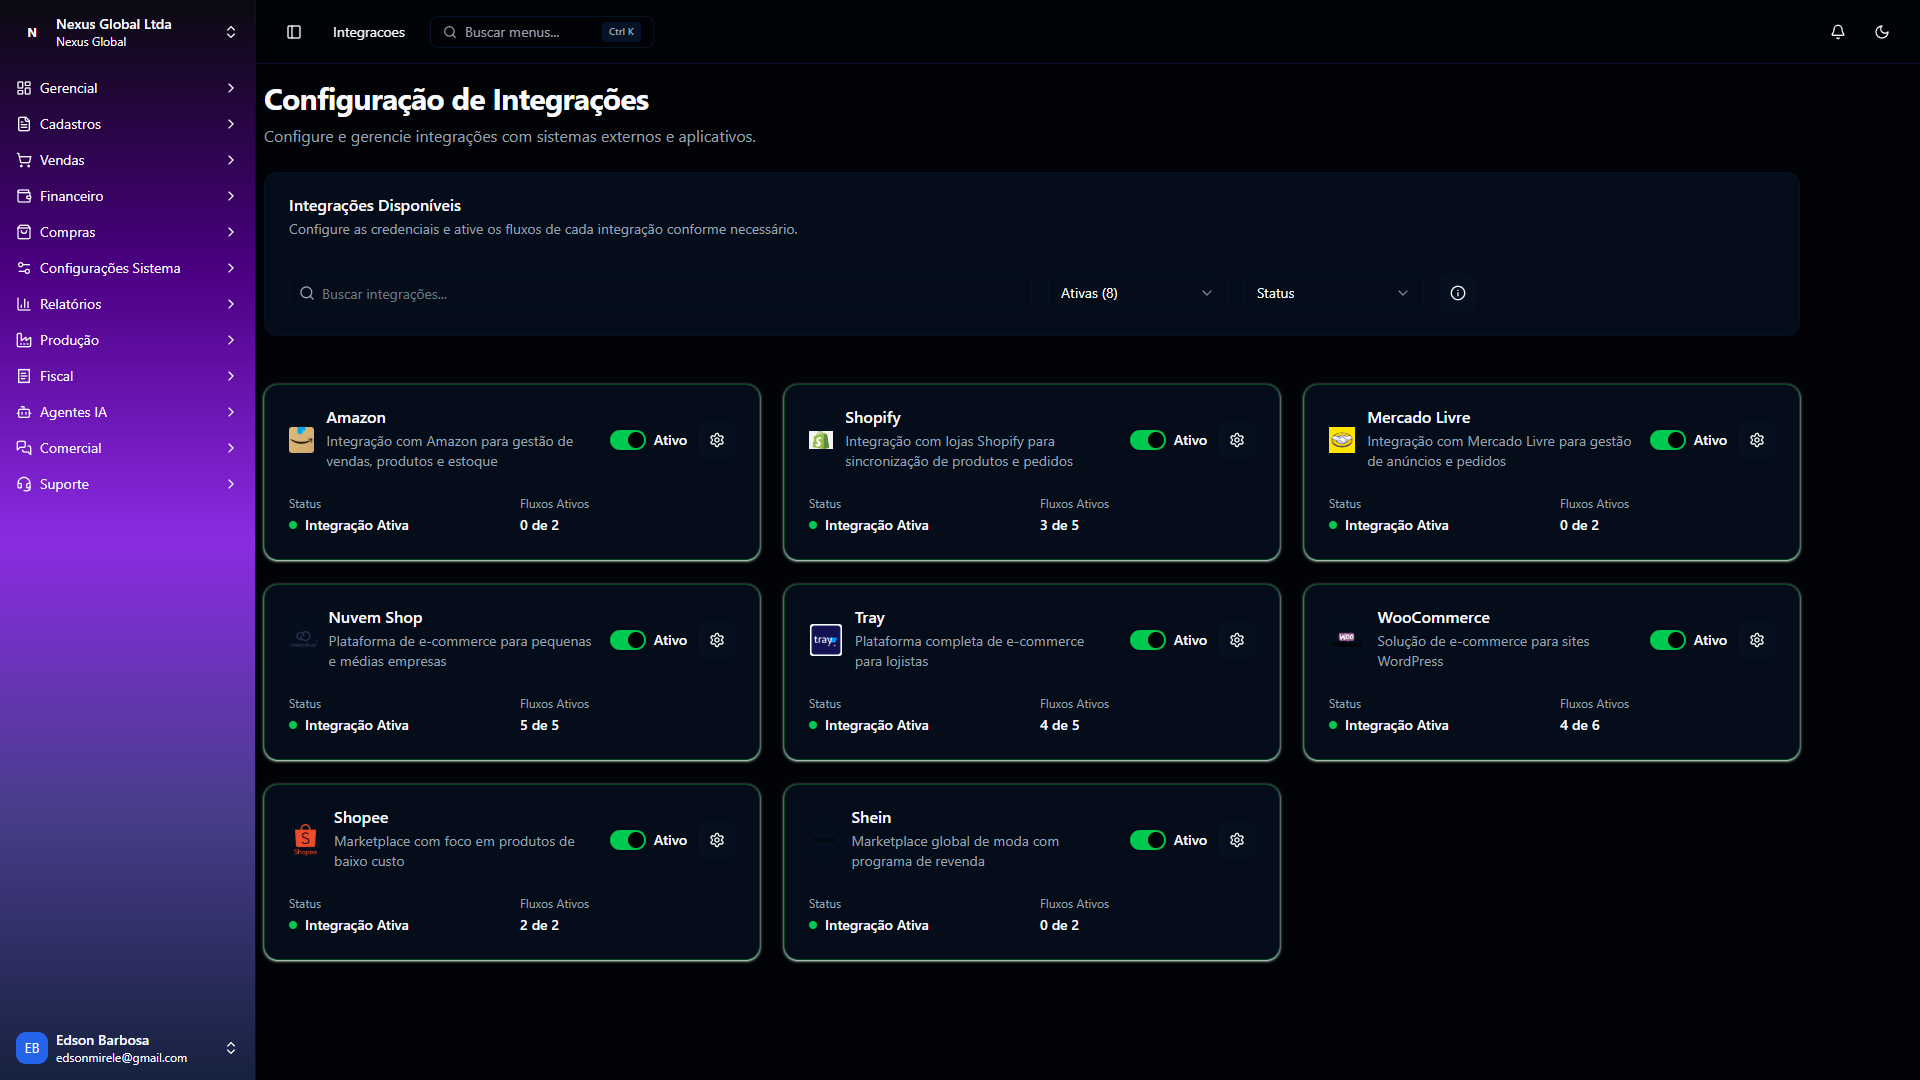Expand the Produção chevron
Viewport: 1920px width, 1080px height.
[x=231, y=340]
